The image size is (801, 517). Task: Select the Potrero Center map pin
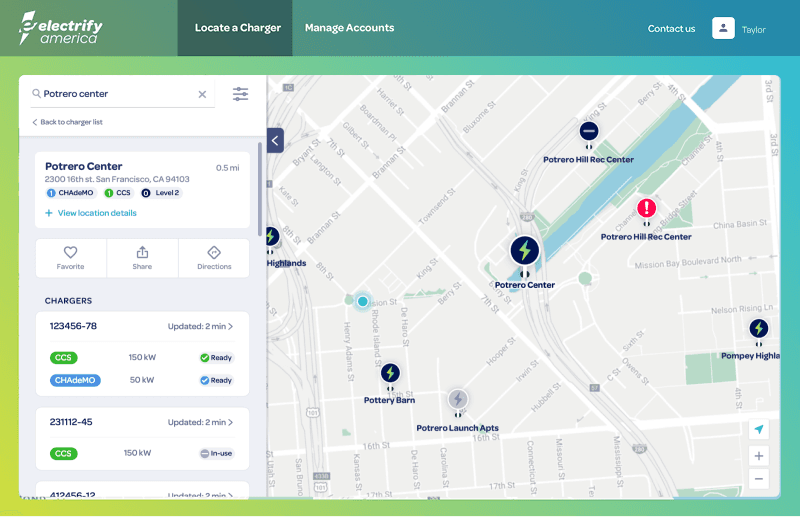tap(525, 251)
